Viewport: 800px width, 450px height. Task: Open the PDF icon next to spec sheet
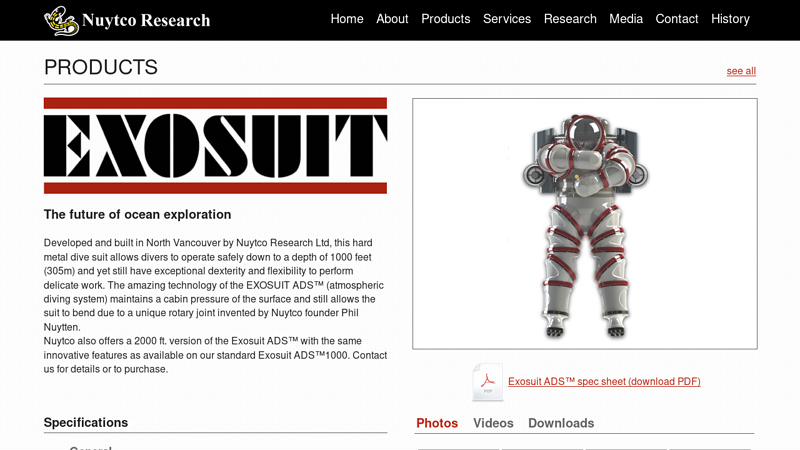pyautogui.click(x=487, y=382)
